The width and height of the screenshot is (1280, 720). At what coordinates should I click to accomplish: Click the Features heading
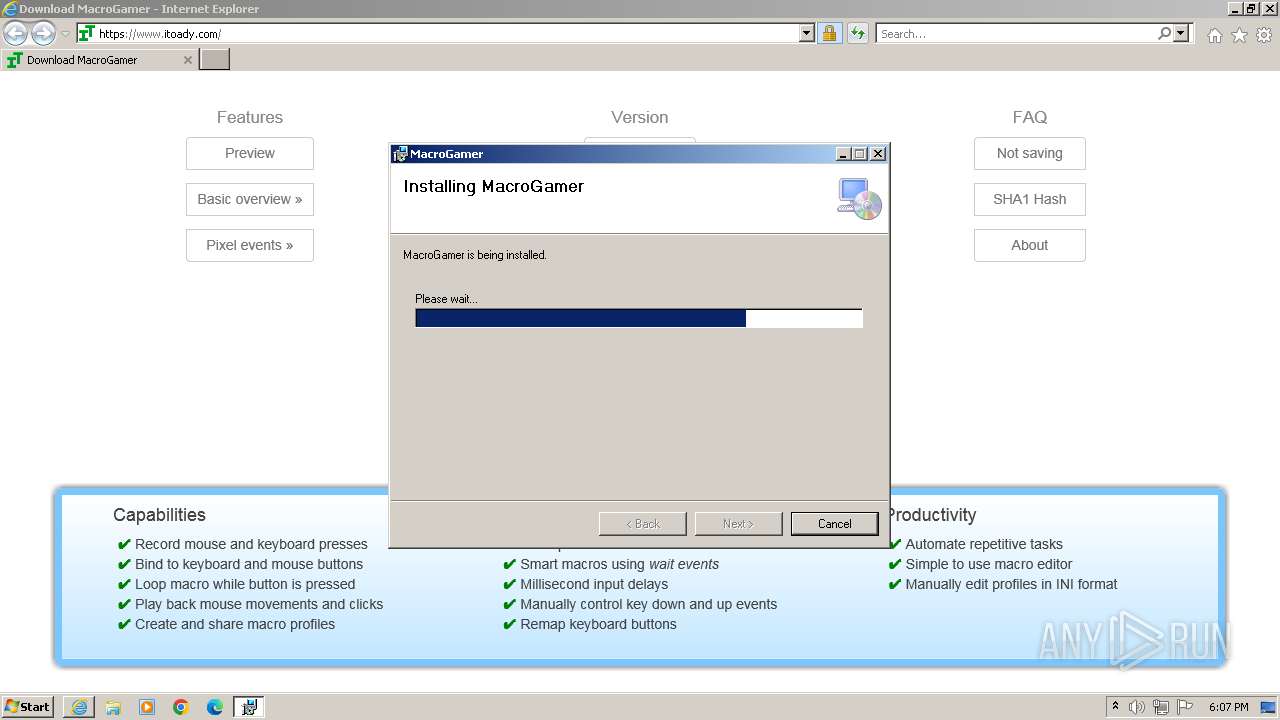pos(250,117)
